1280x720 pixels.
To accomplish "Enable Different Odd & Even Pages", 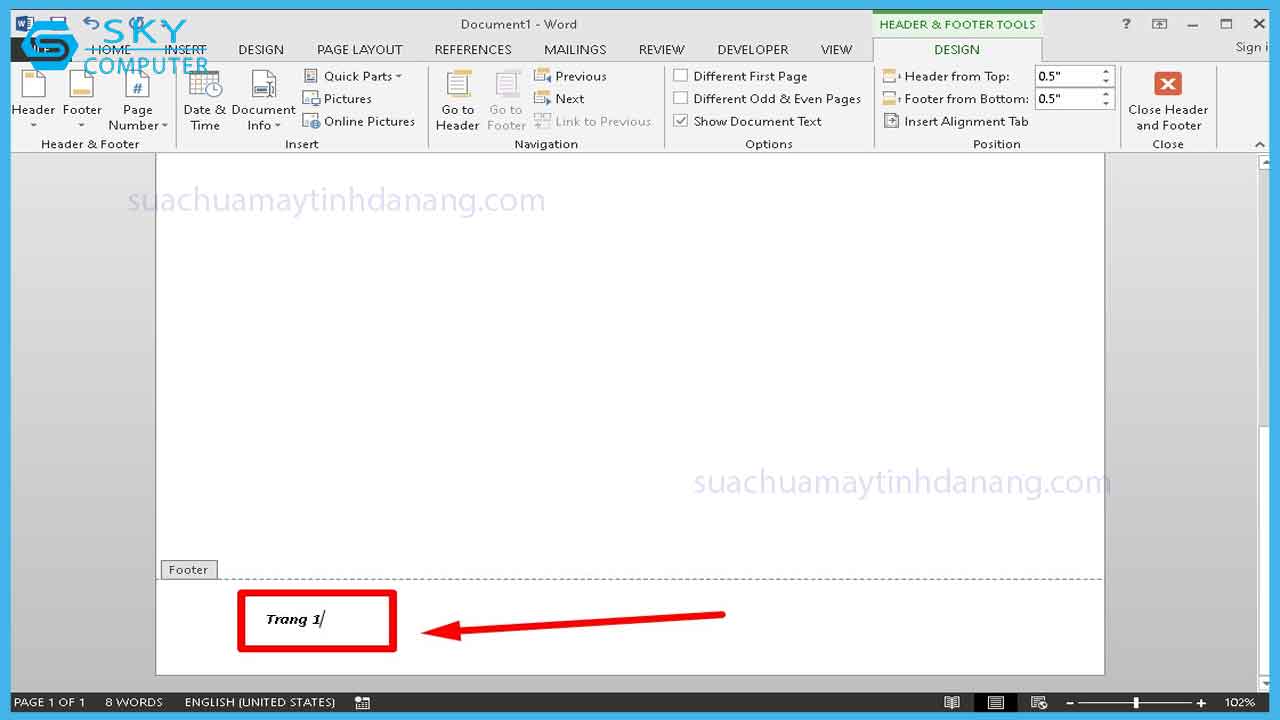I will point(681,99).
